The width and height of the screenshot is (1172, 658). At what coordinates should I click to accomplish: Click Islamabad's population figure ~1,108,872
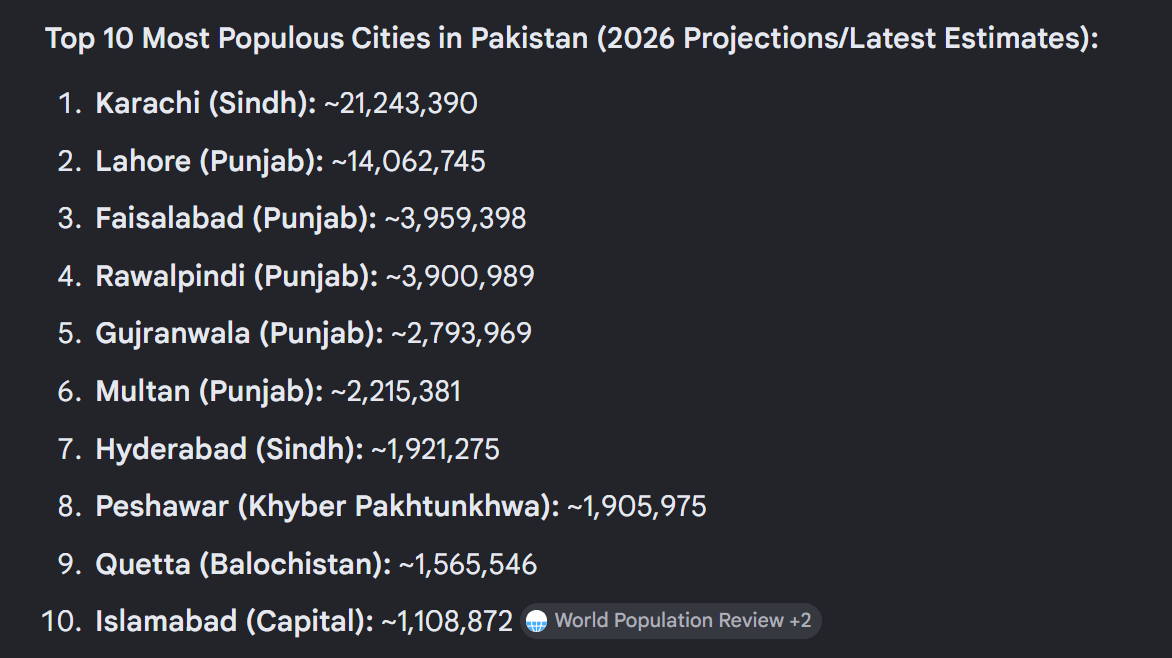[447, 621]
